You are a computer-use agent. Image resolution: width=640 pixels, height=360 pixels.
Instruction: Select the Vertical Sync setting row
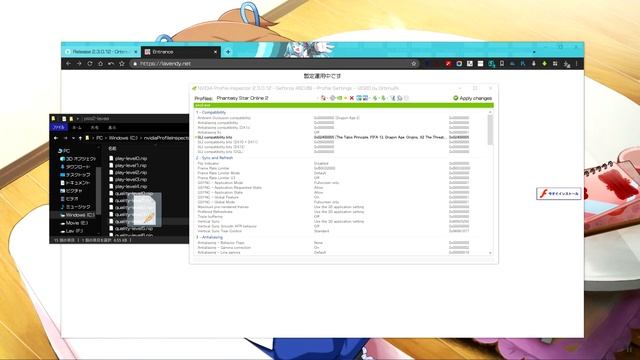tap(341, 221)
